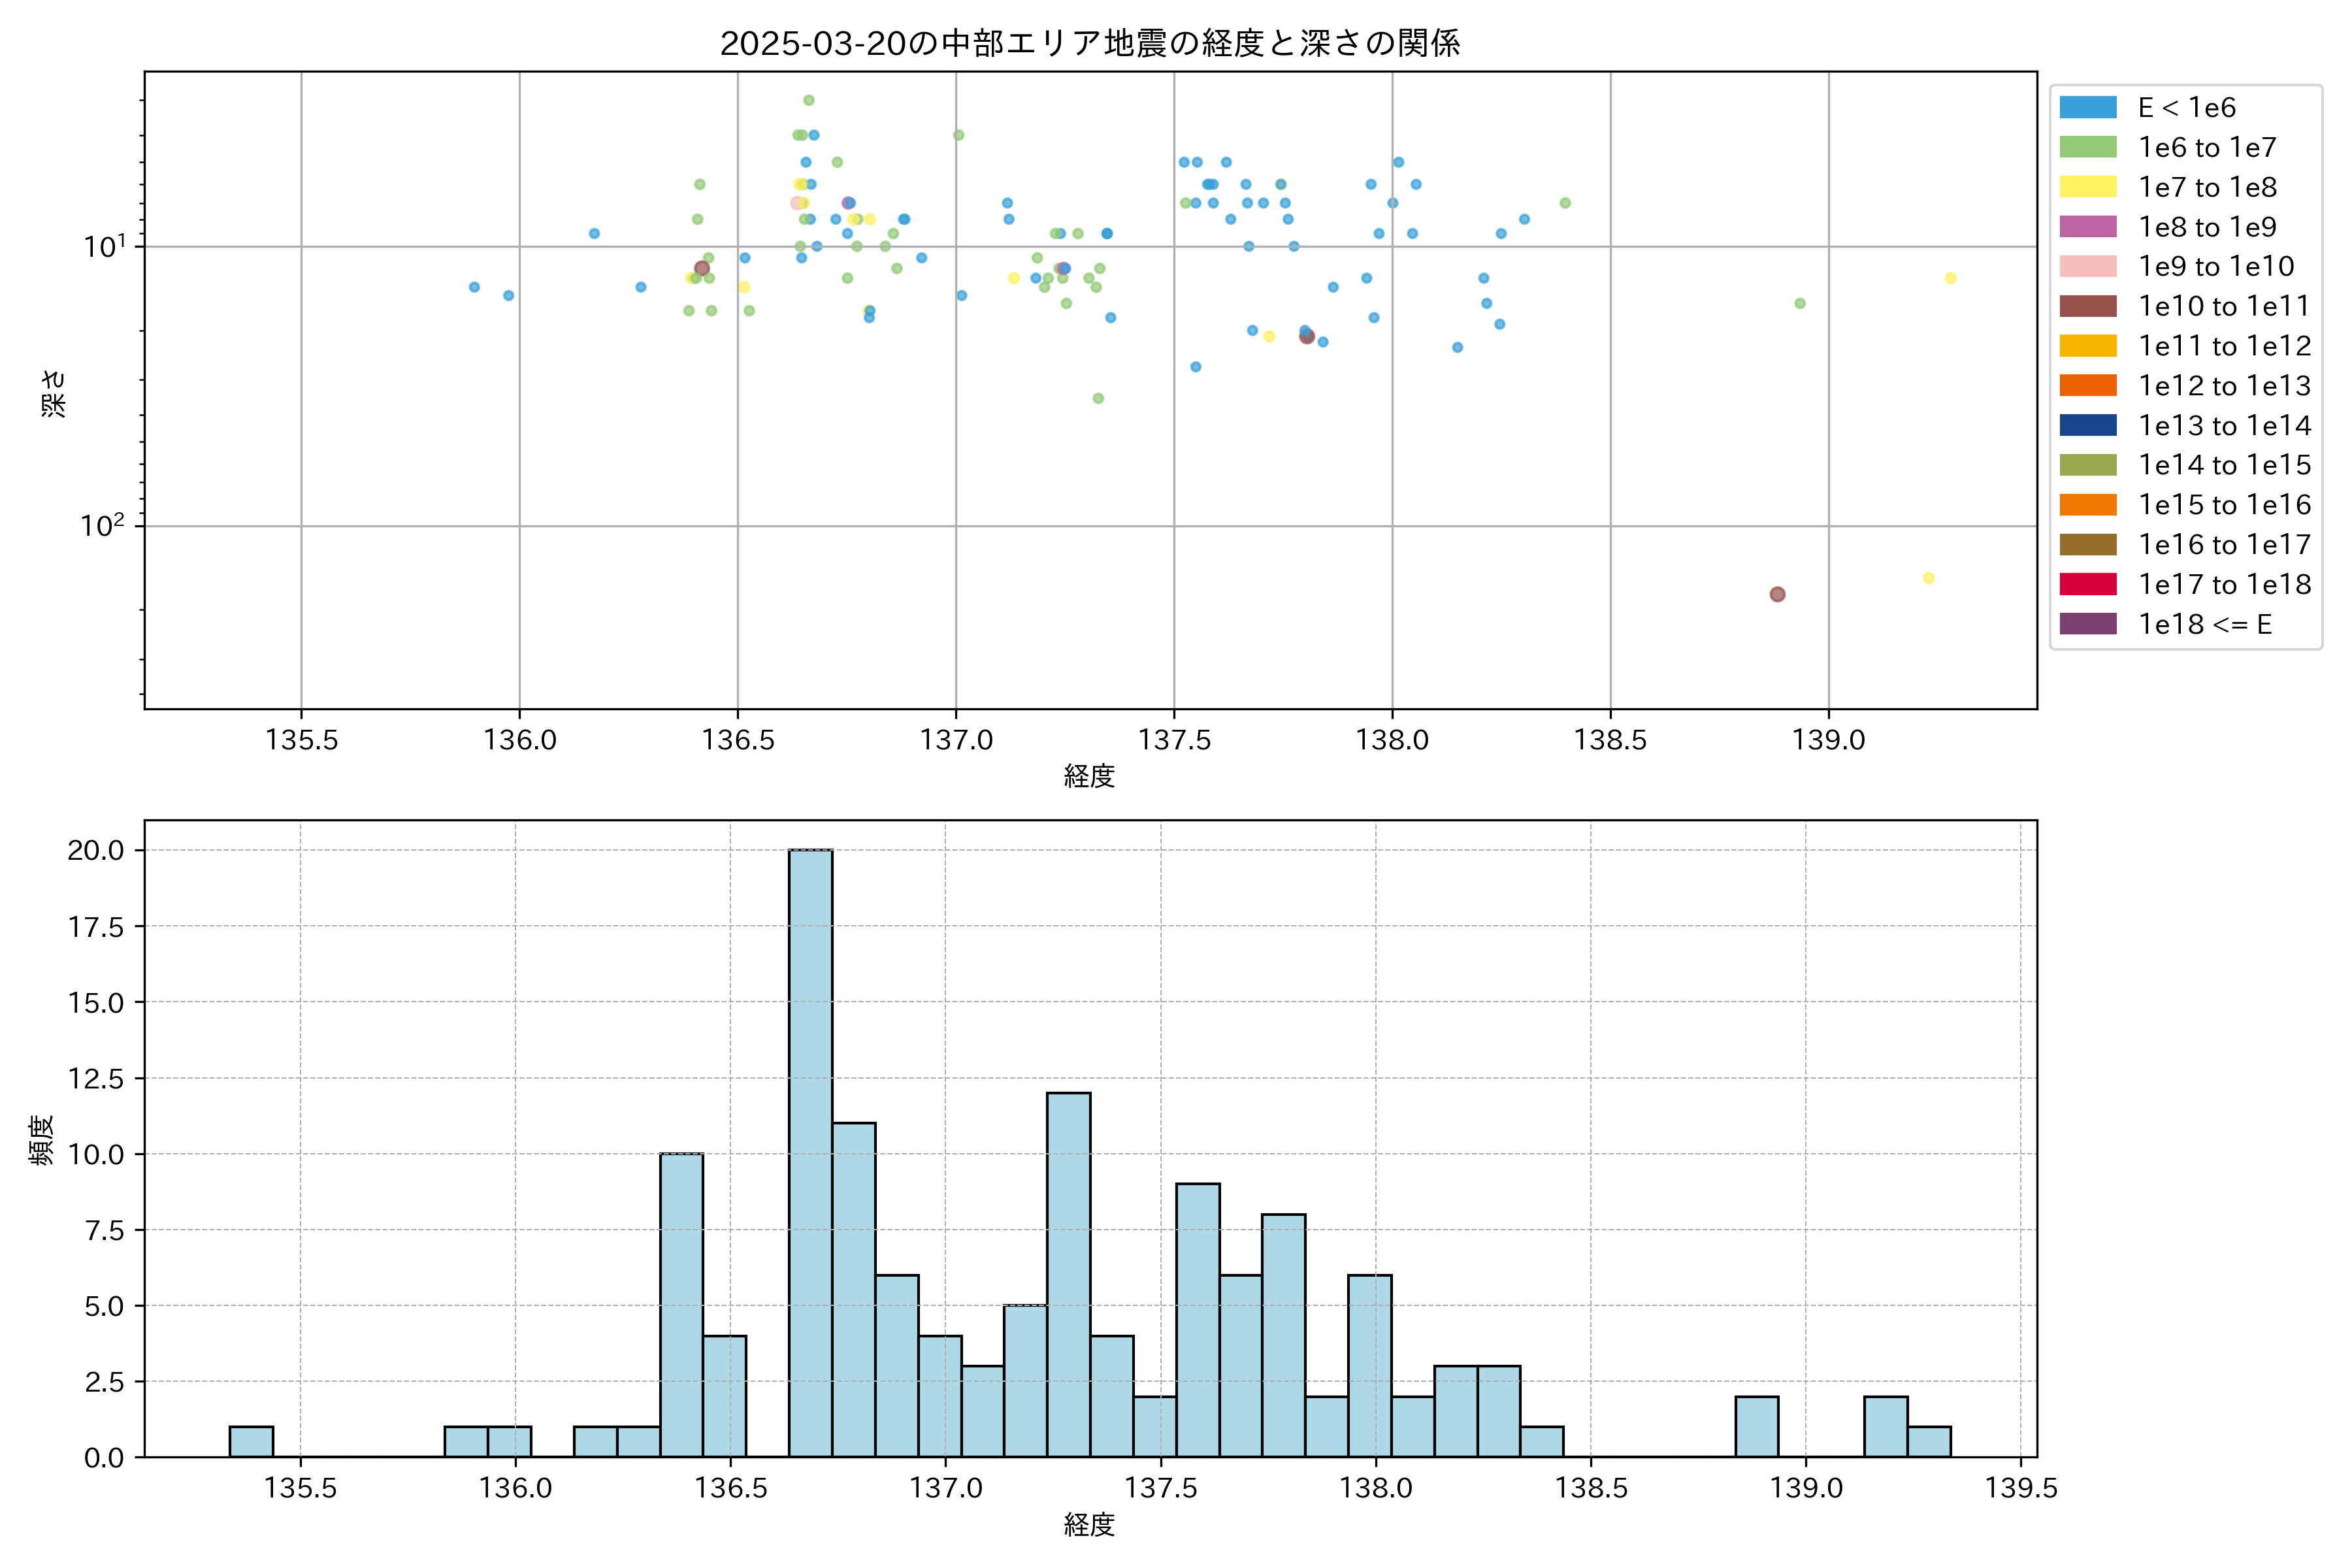
Task: Click the topmost green scatter point near 136.7
Action: 809,100
